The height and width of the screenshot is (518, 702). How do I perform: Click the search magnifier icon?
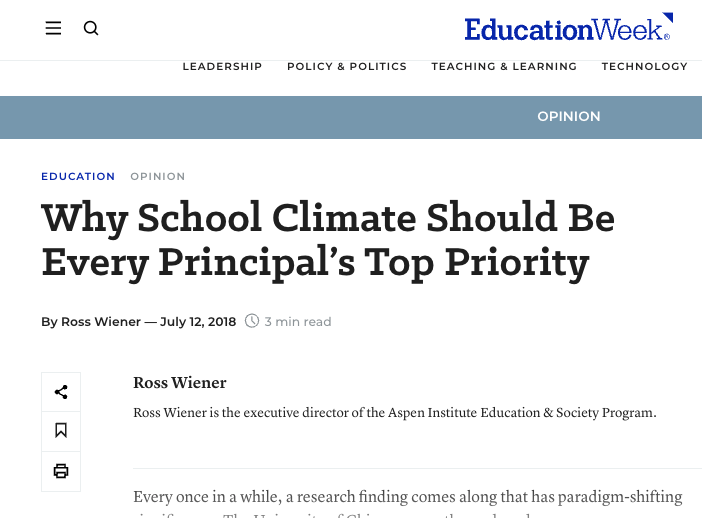click(91, 28)
